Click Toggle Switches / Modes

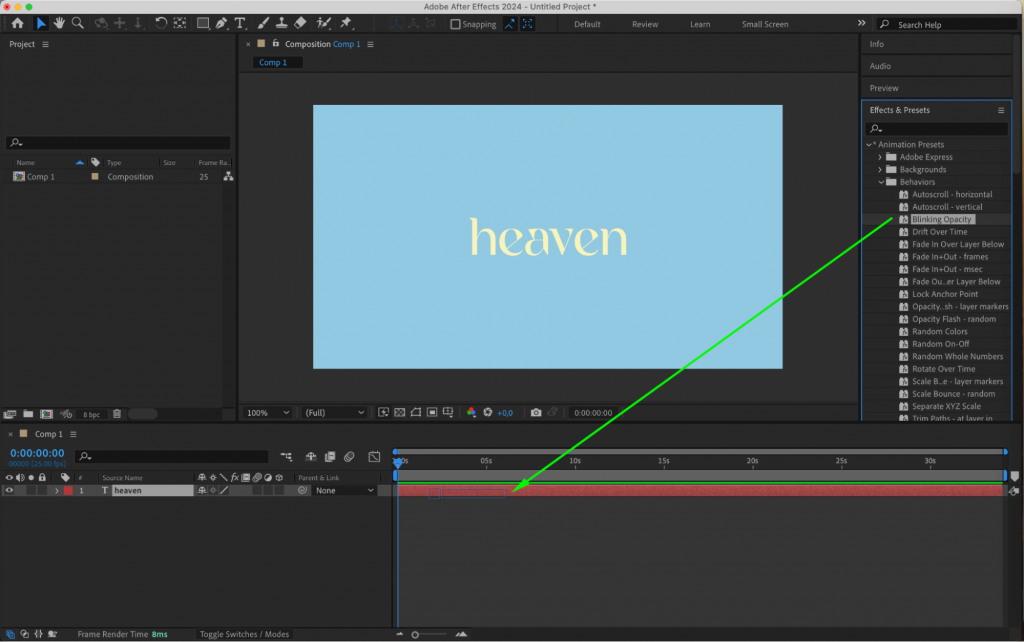pos(244,633)
